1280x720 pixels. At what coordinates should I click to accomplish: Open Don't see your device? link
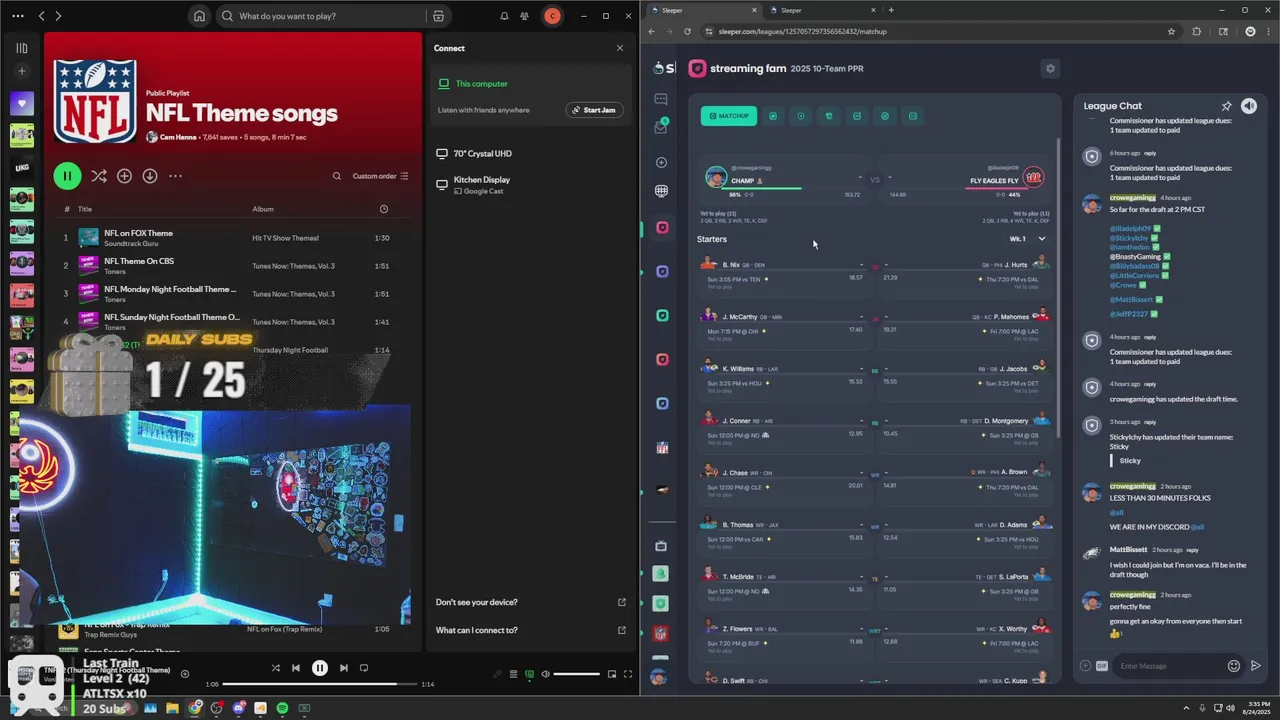point(530,602)
